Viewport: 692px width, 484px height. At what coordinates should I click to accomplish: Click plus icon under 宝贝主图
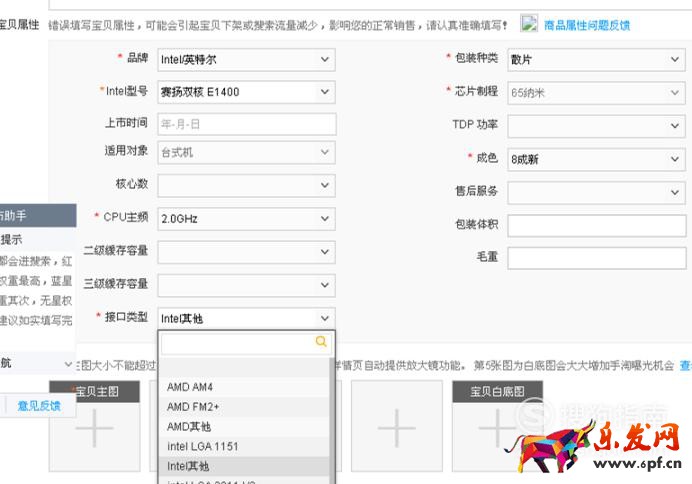pyautogui.click(x=95, y=428)
